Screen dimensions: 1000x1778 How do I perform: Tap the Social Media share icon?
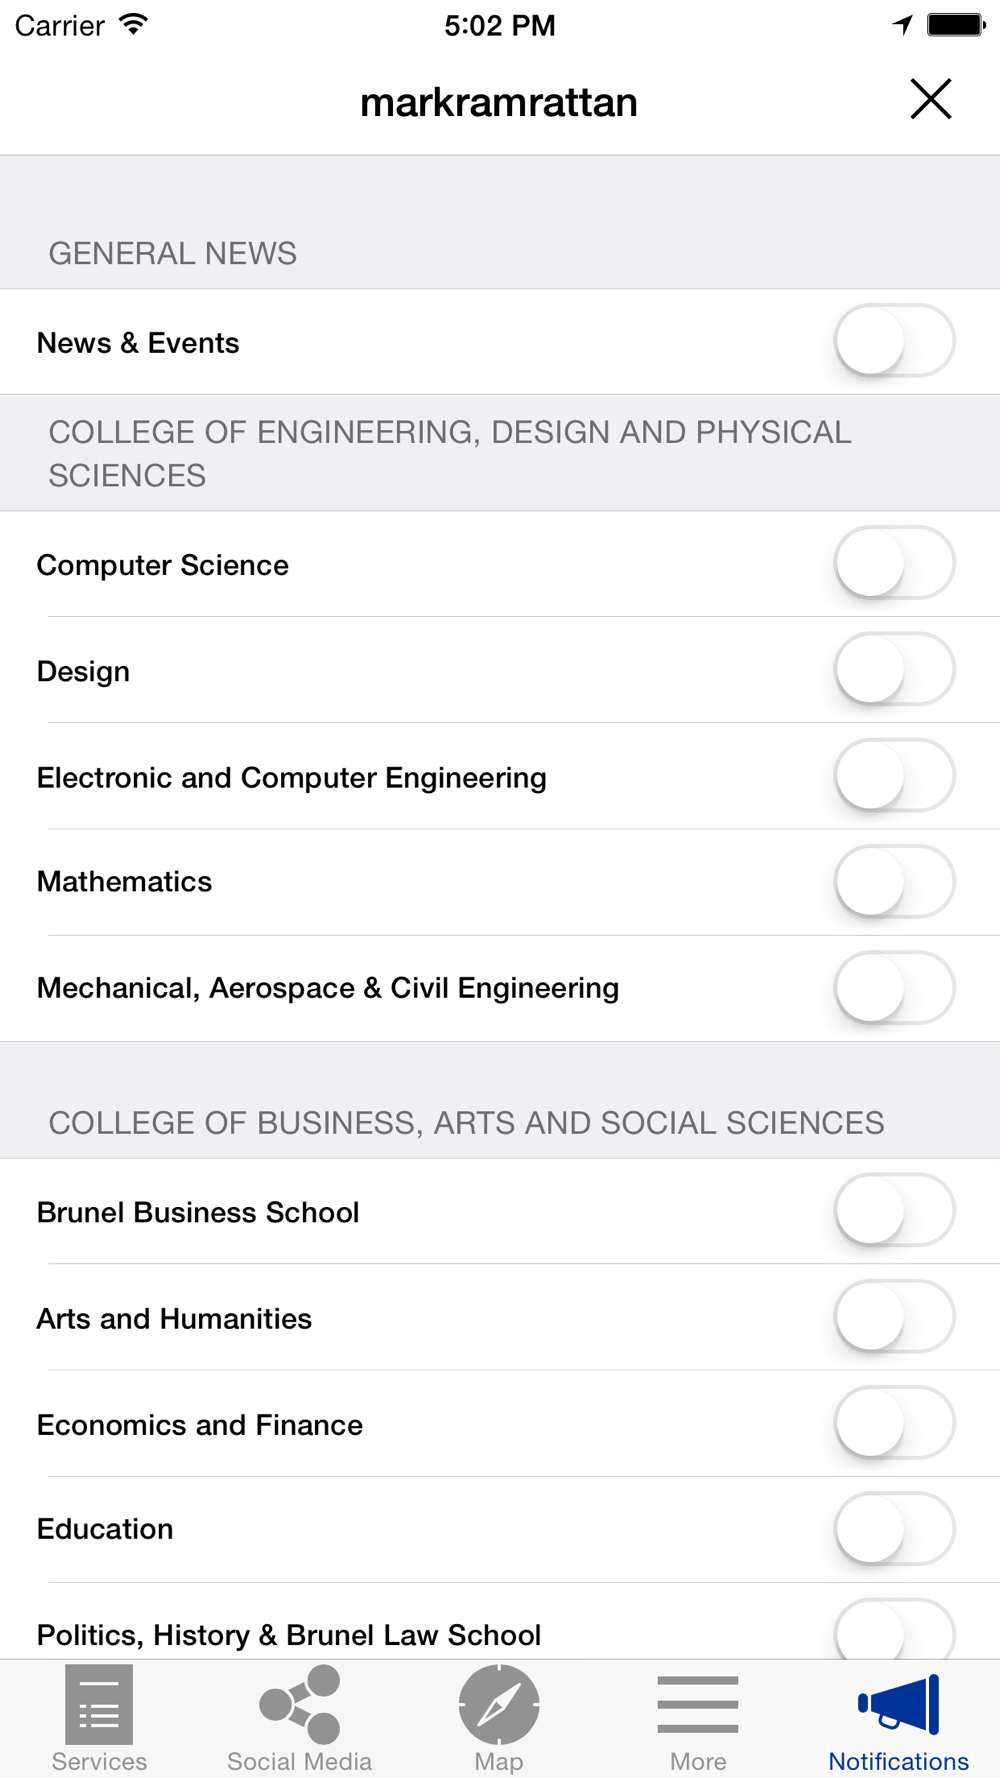299,1705
